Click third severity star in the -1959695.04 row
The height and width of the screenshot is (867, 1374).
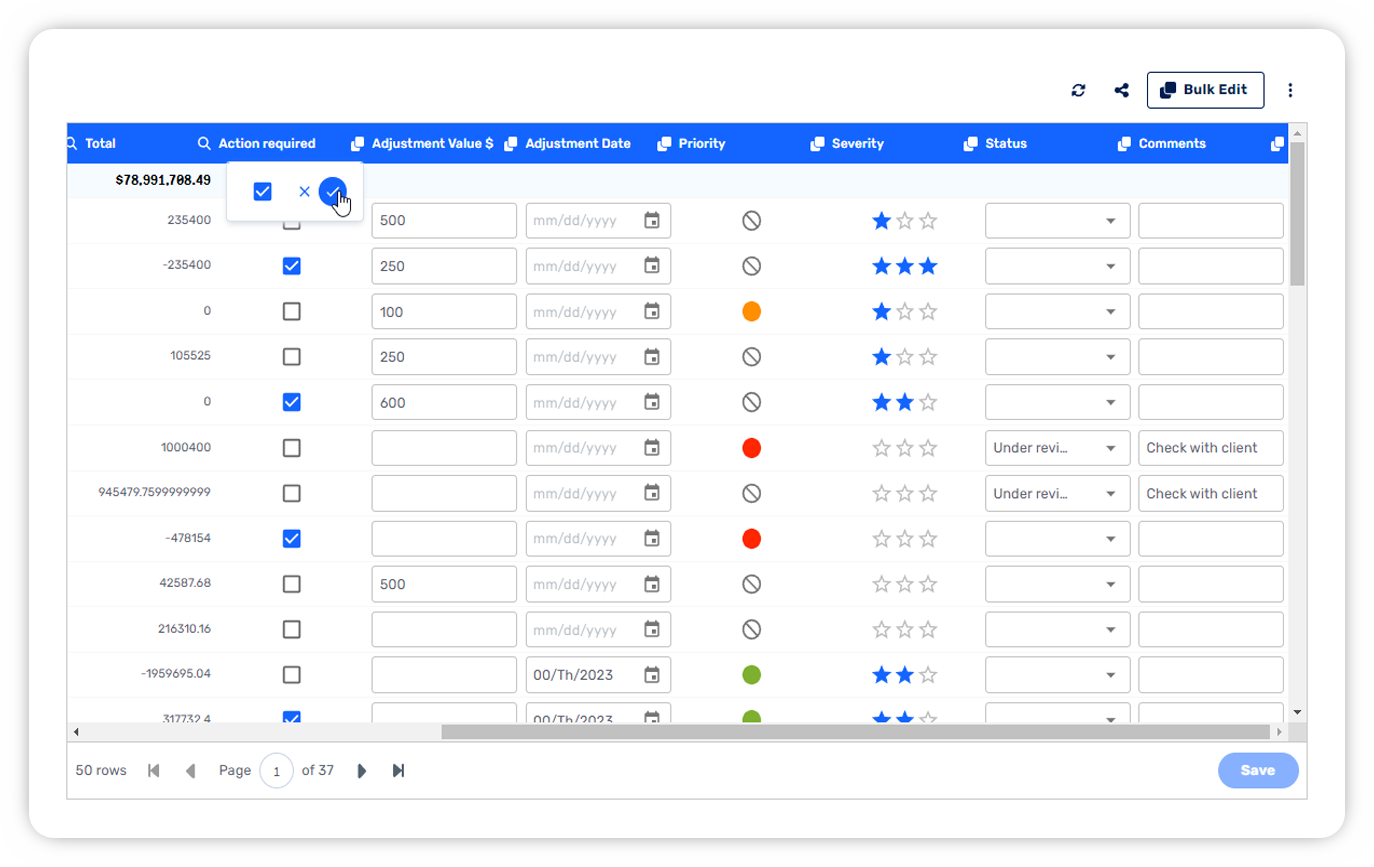click(x=929, y=675)
